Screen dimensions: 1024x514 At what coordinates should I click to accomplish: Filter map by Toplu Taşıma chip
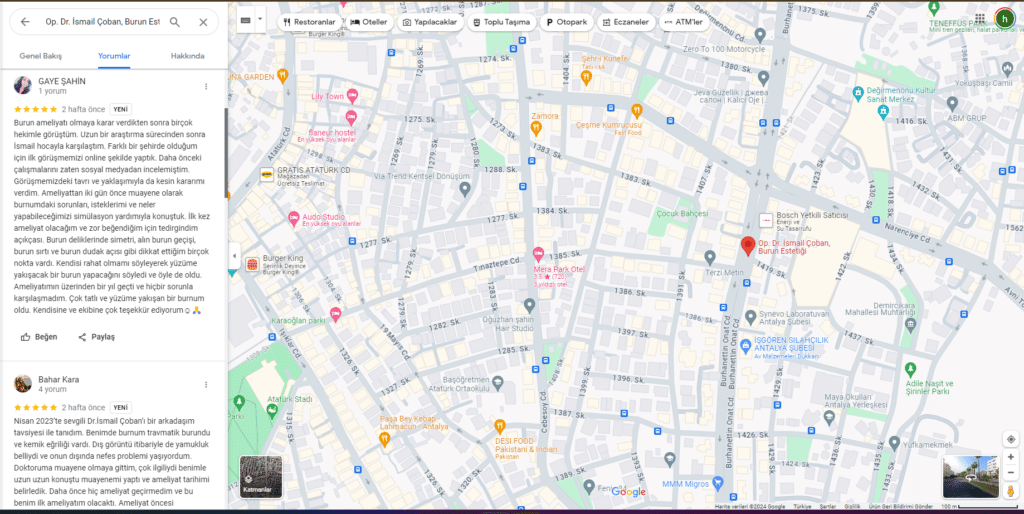coord(502,22)
